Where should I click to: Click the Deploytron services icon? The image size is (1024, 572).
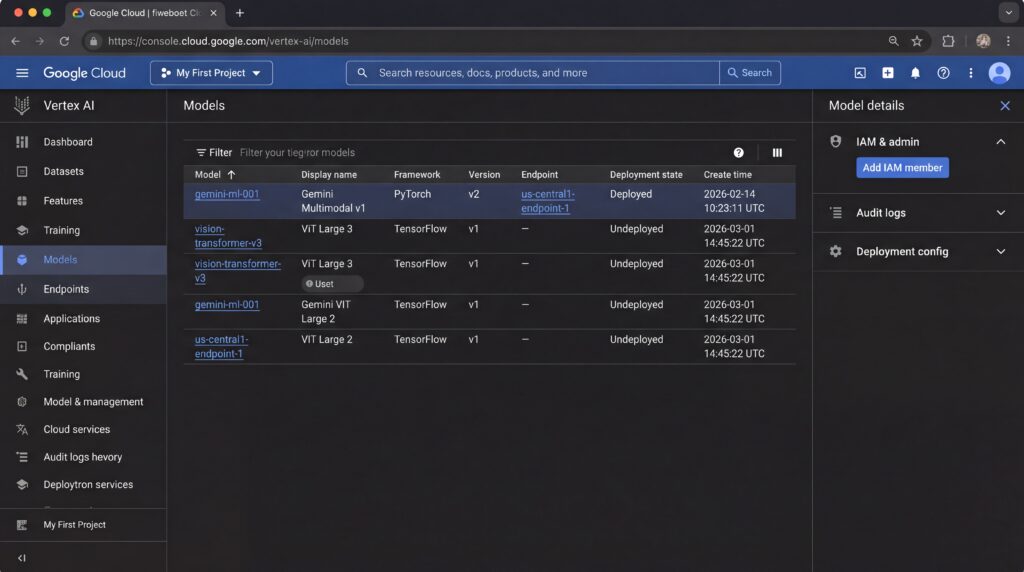22,485
